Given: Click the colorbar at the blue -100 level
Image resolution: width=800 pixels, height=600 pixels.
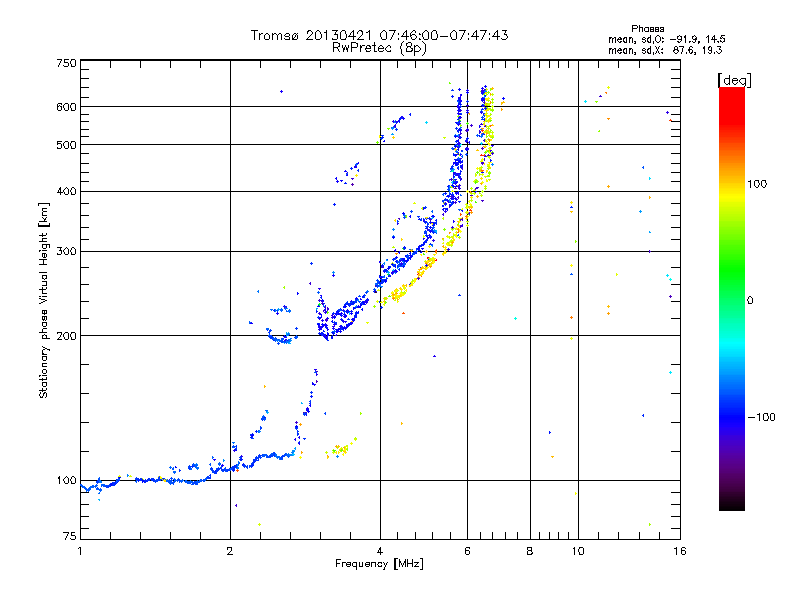Looking at the screenshot, I should click(732, 417).
